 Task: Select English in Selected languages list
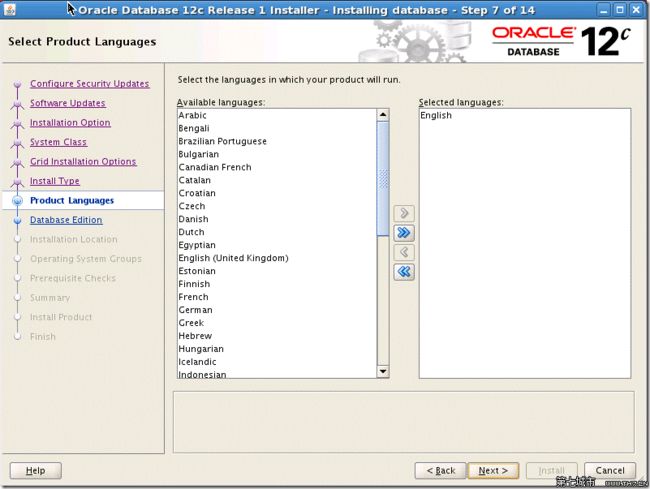pos(525,115)
